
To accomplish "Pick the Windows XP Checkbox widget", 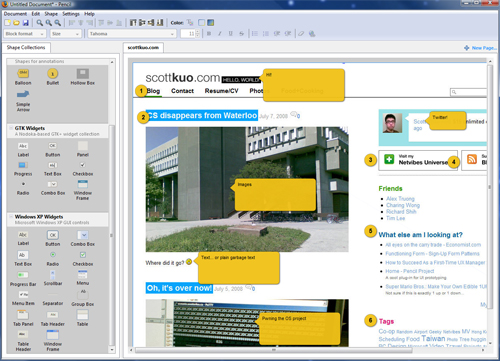I will coord(83,258).
